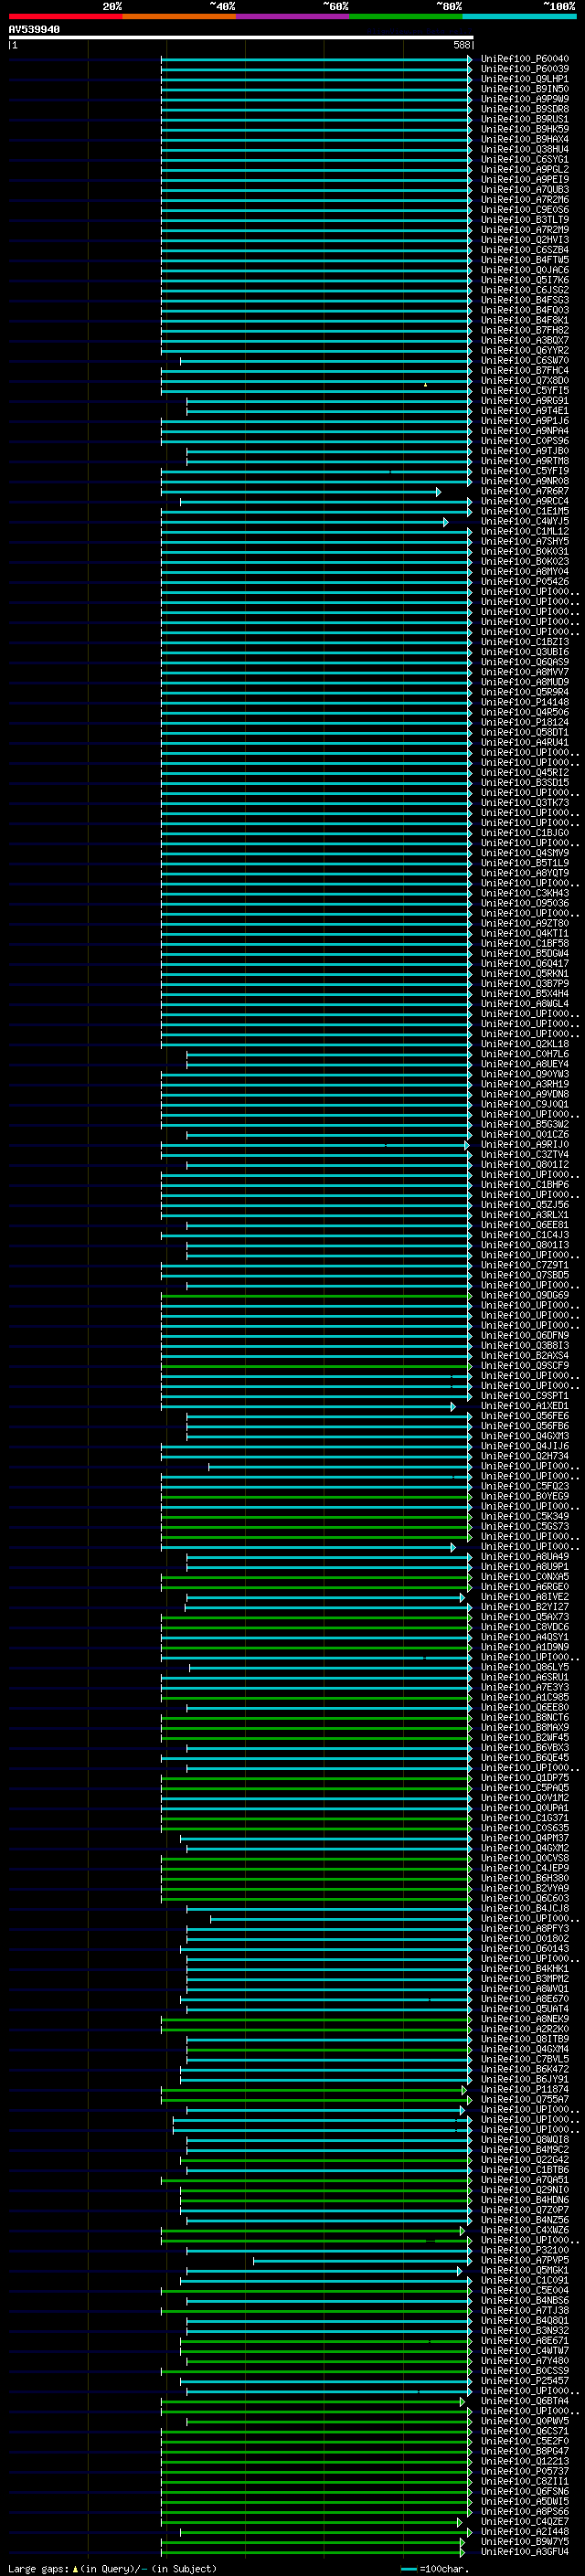
Task: Click the purple ~60% identity color segment
Action: (x=292, y=16)
